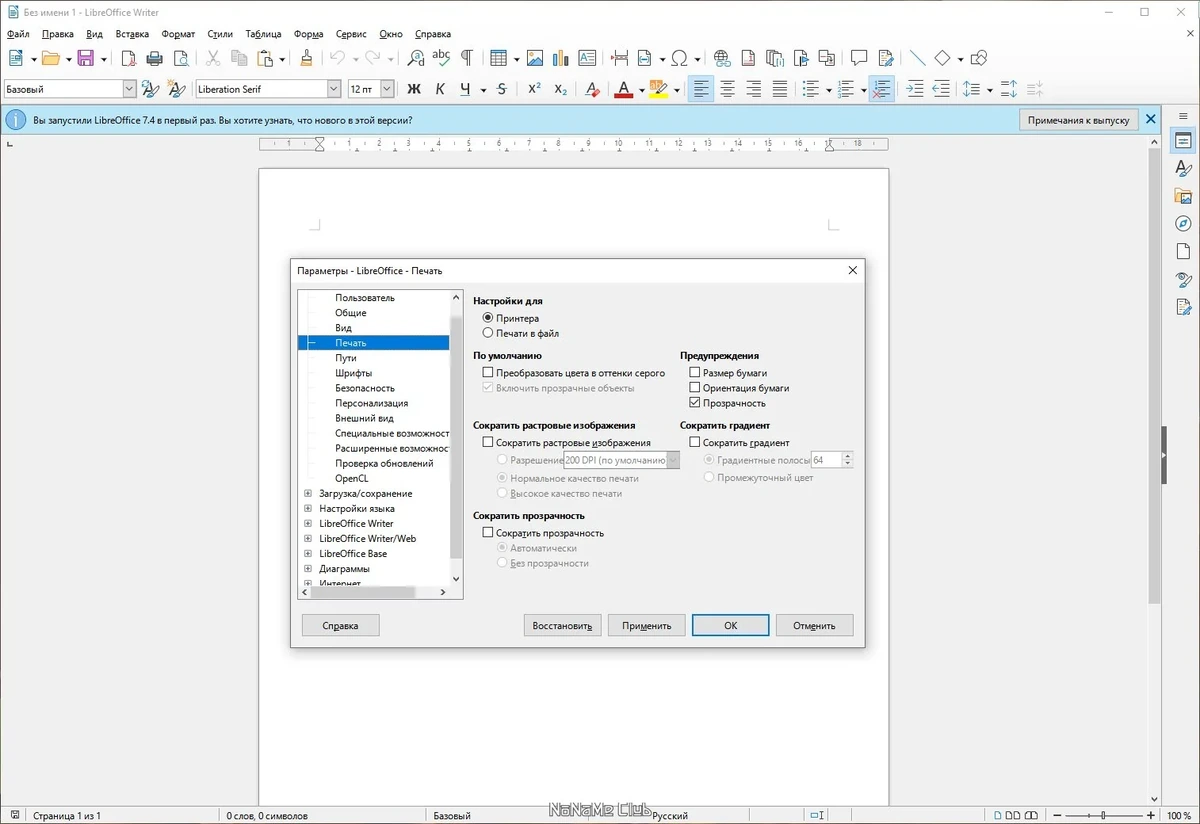Click the Clear direct formatting icon
Viewport: 1200px width, 824px height.
pos(592,89)
